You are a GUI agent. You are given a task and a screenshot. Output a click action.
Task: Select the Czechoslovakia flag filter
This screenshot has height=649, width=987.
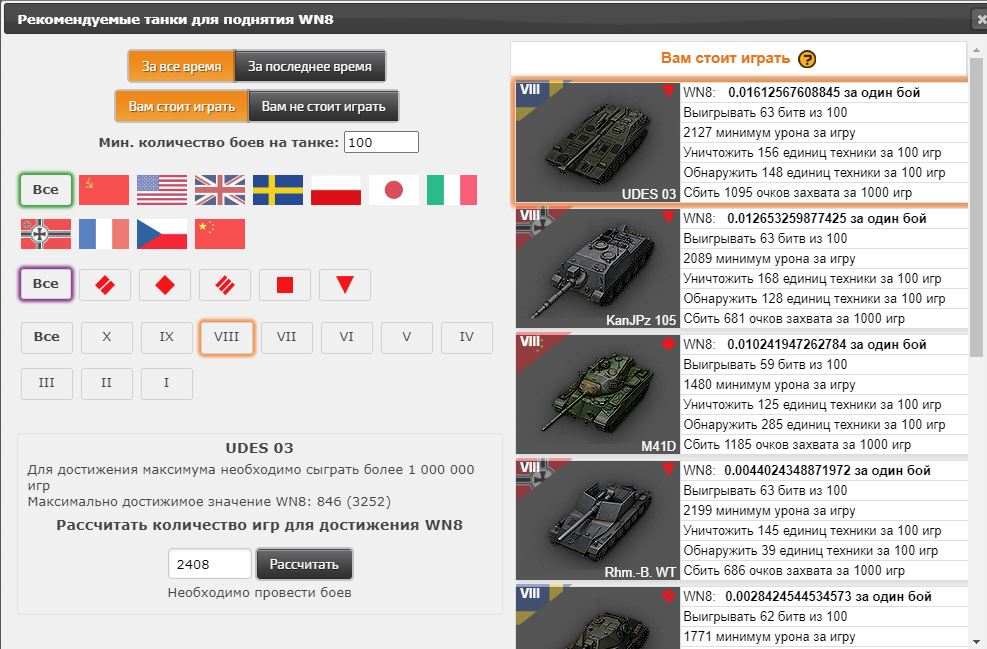(x=162, y=234)
